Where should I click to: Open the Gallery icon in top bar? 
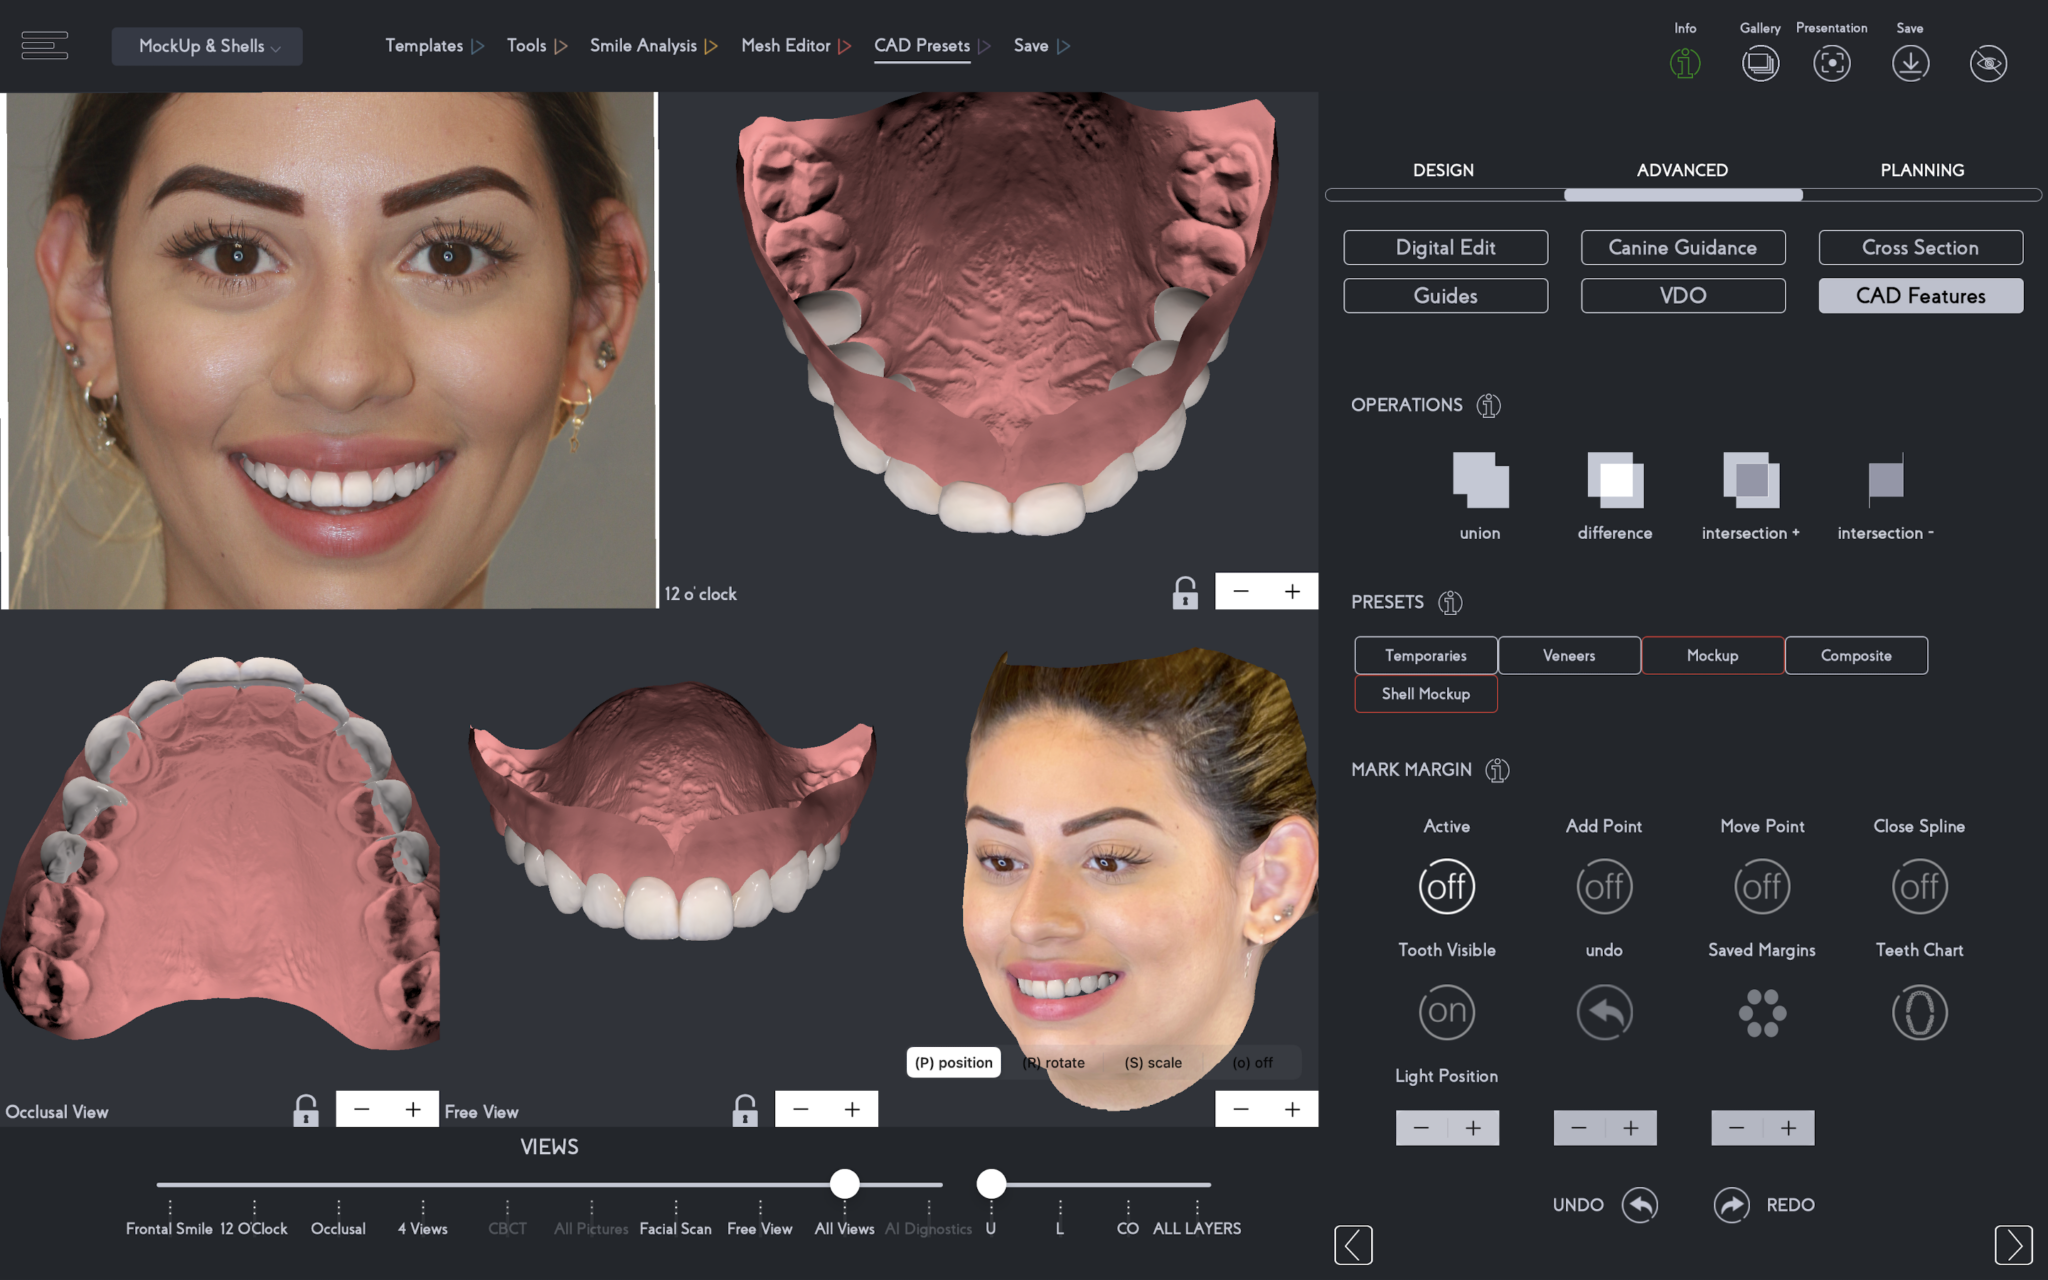click(1760, 62)
